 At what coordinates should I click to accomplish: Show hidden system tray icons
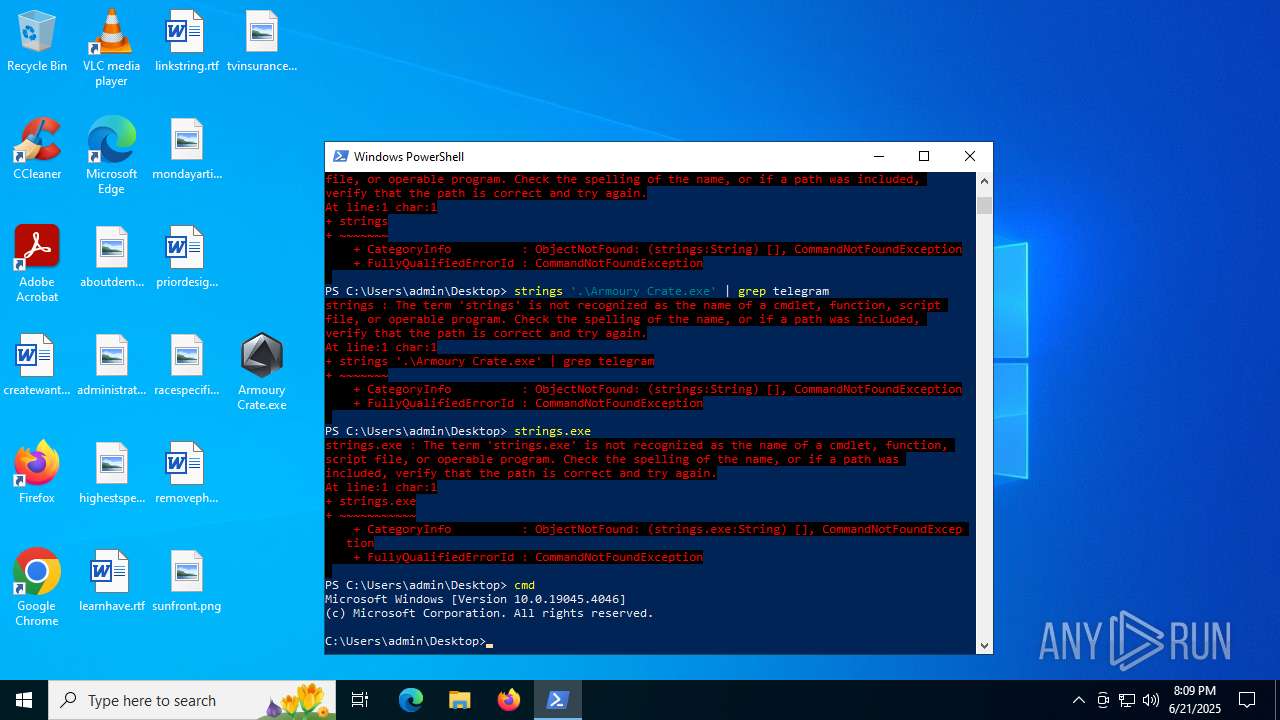(x=1078, y=700)
